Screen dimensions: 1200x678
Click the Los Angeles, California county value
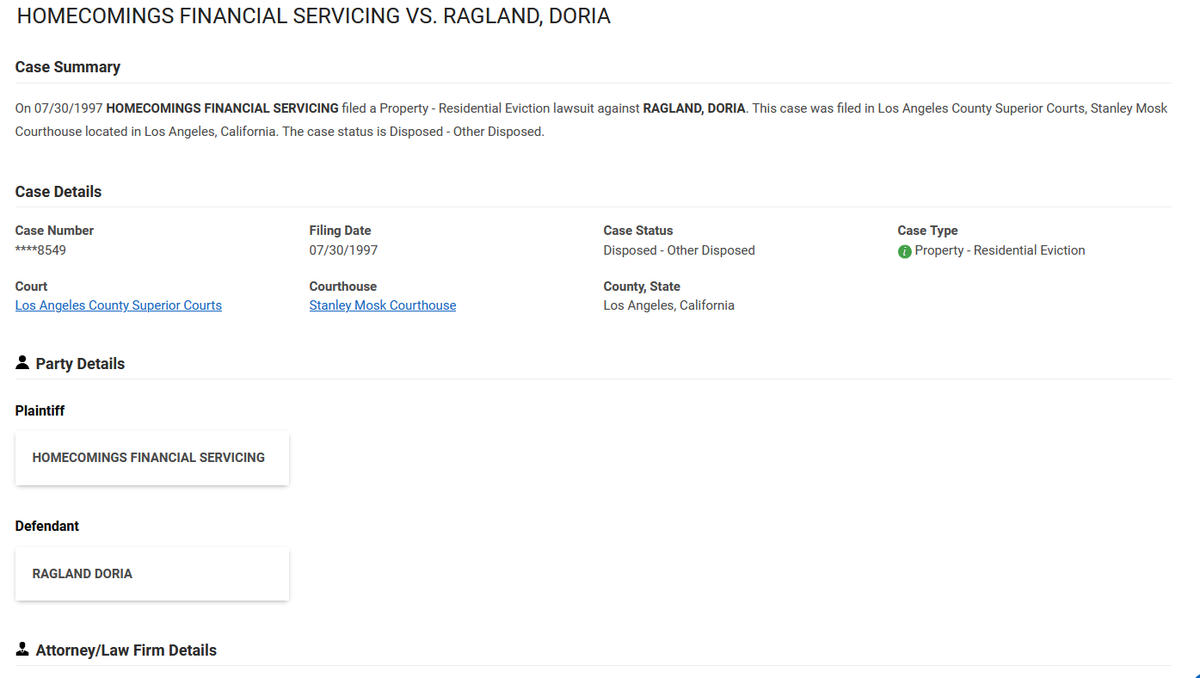[x=668, y=306]
